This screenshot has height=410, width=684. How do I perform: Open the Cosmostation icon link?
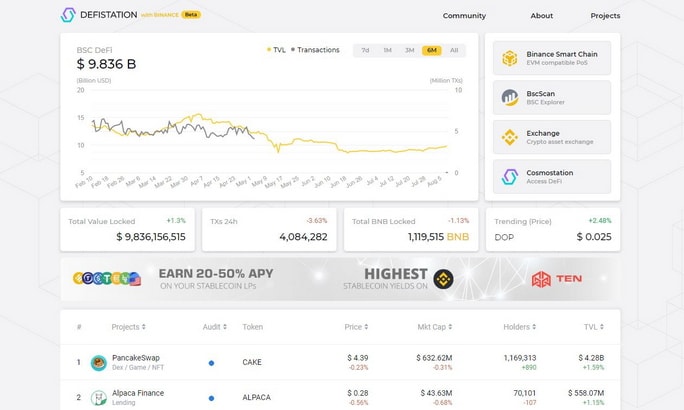coord(510,177)
